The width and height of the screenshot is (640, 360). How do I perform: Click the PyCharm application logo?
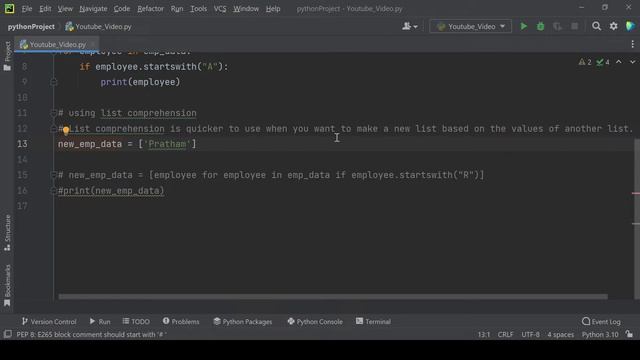(9, 9)
